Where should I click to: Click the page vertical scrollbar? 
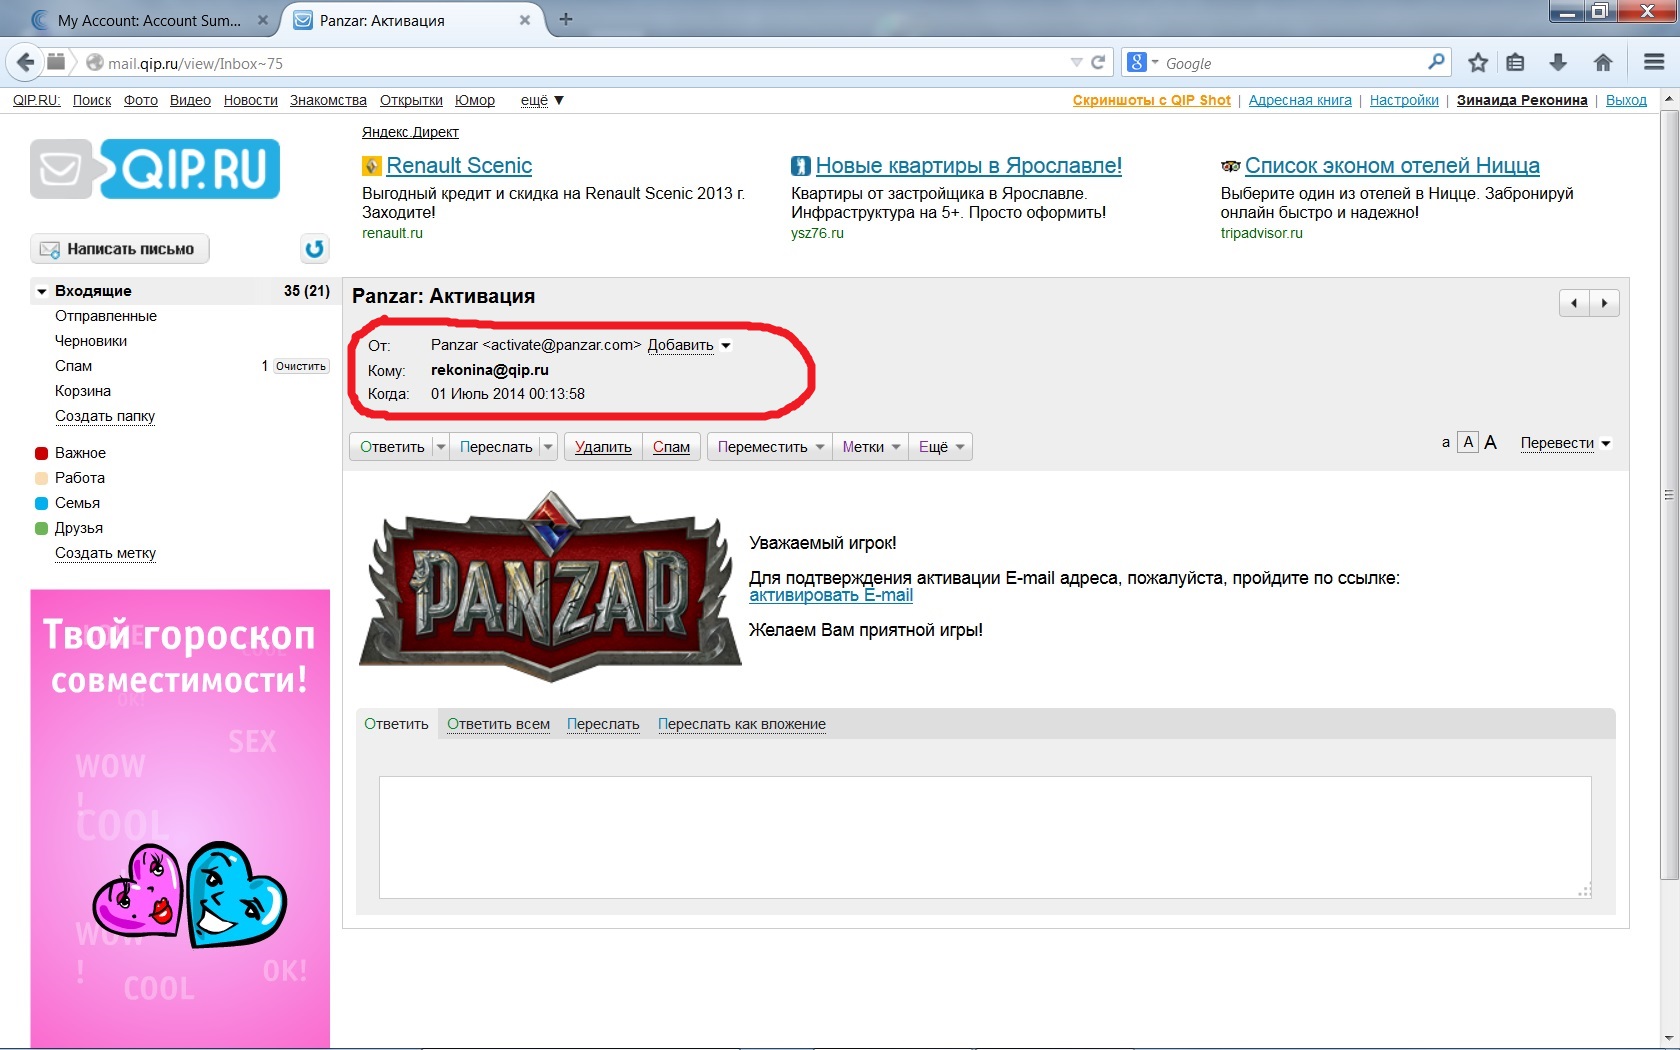pos(1668,494)
